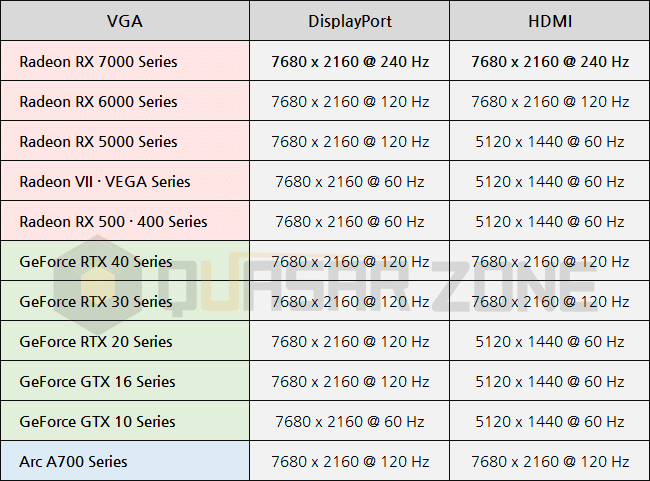
Task: Click the DisplayPort column header
Action: 350,21
